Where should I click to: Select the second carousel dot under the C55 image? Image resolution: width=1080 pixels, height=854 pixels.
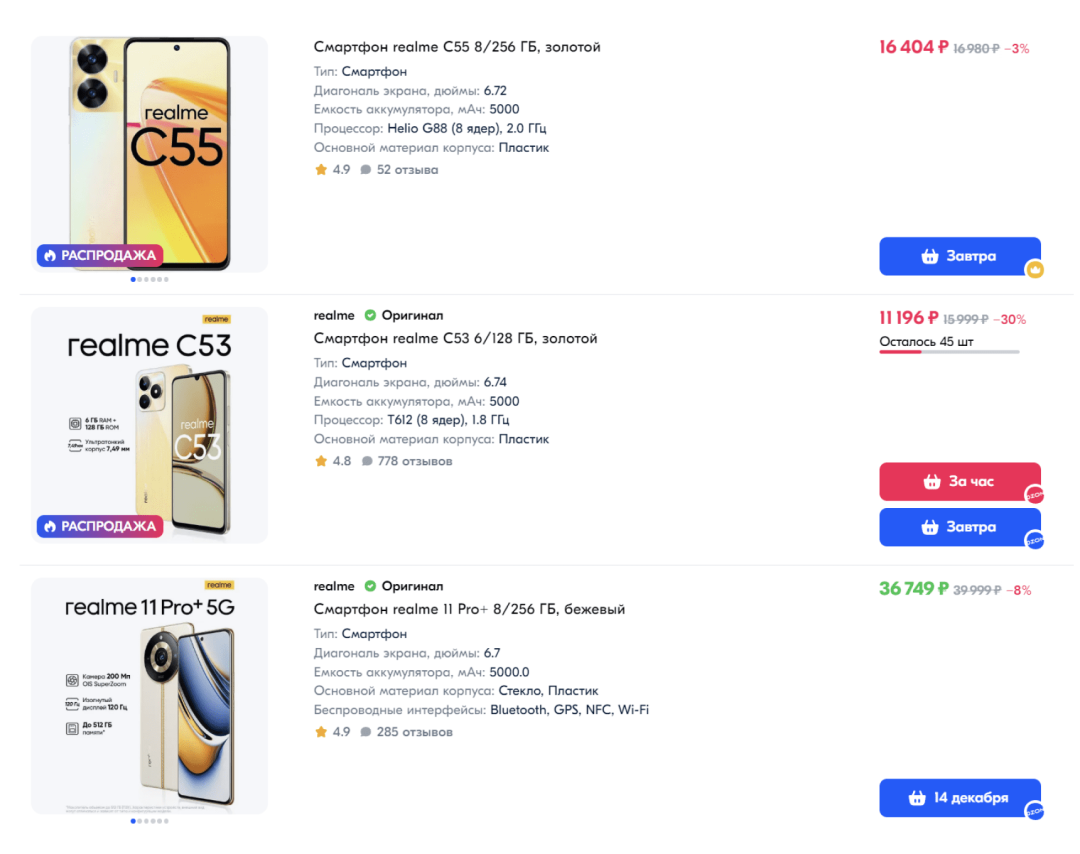(141, 280)
